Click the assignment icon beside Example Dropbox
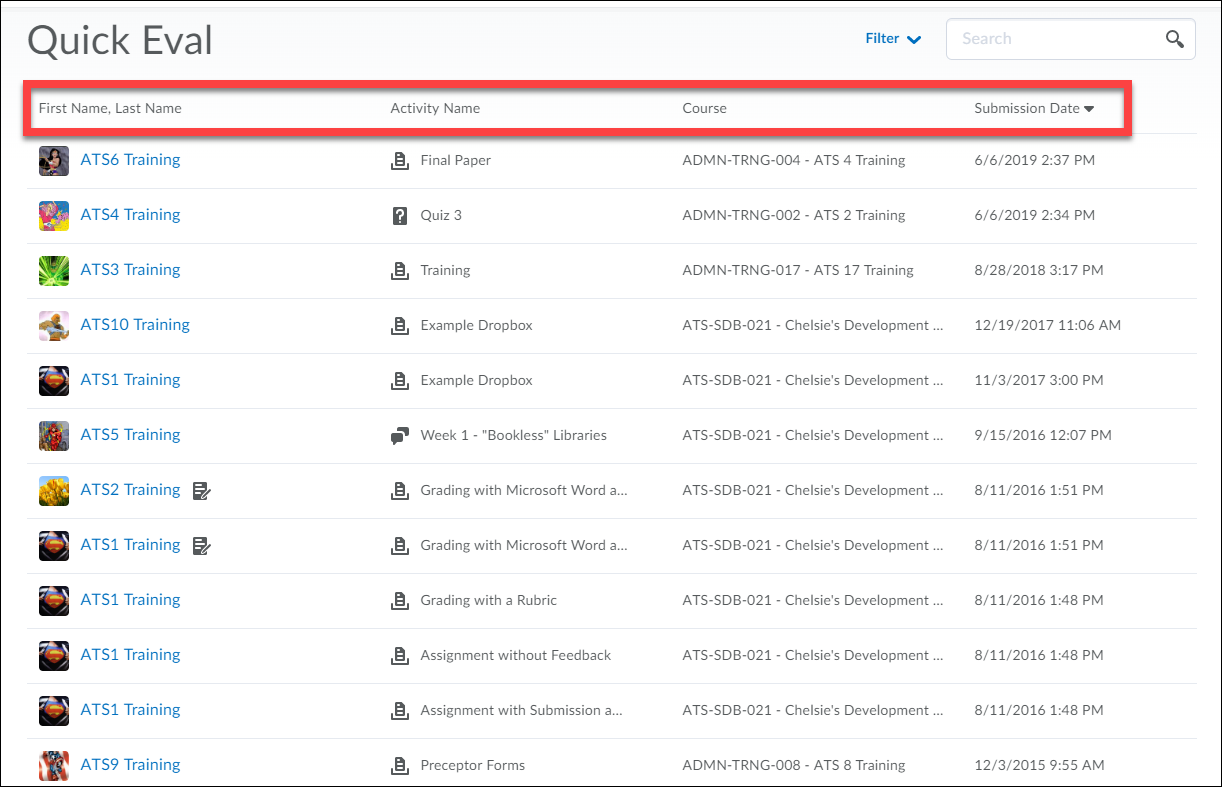 [401, 324]
